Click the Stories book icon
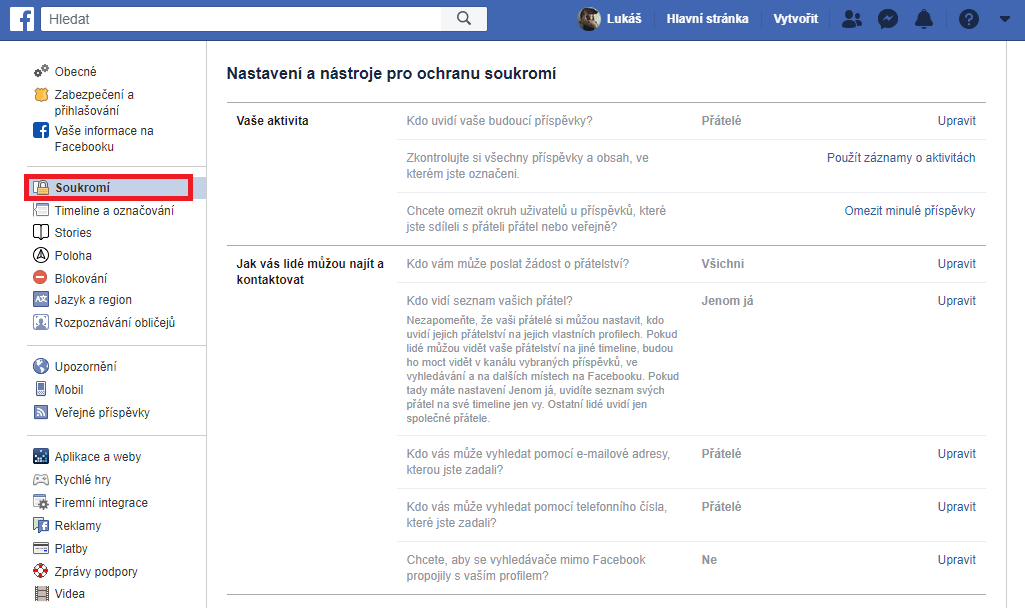 coord(41,232)
